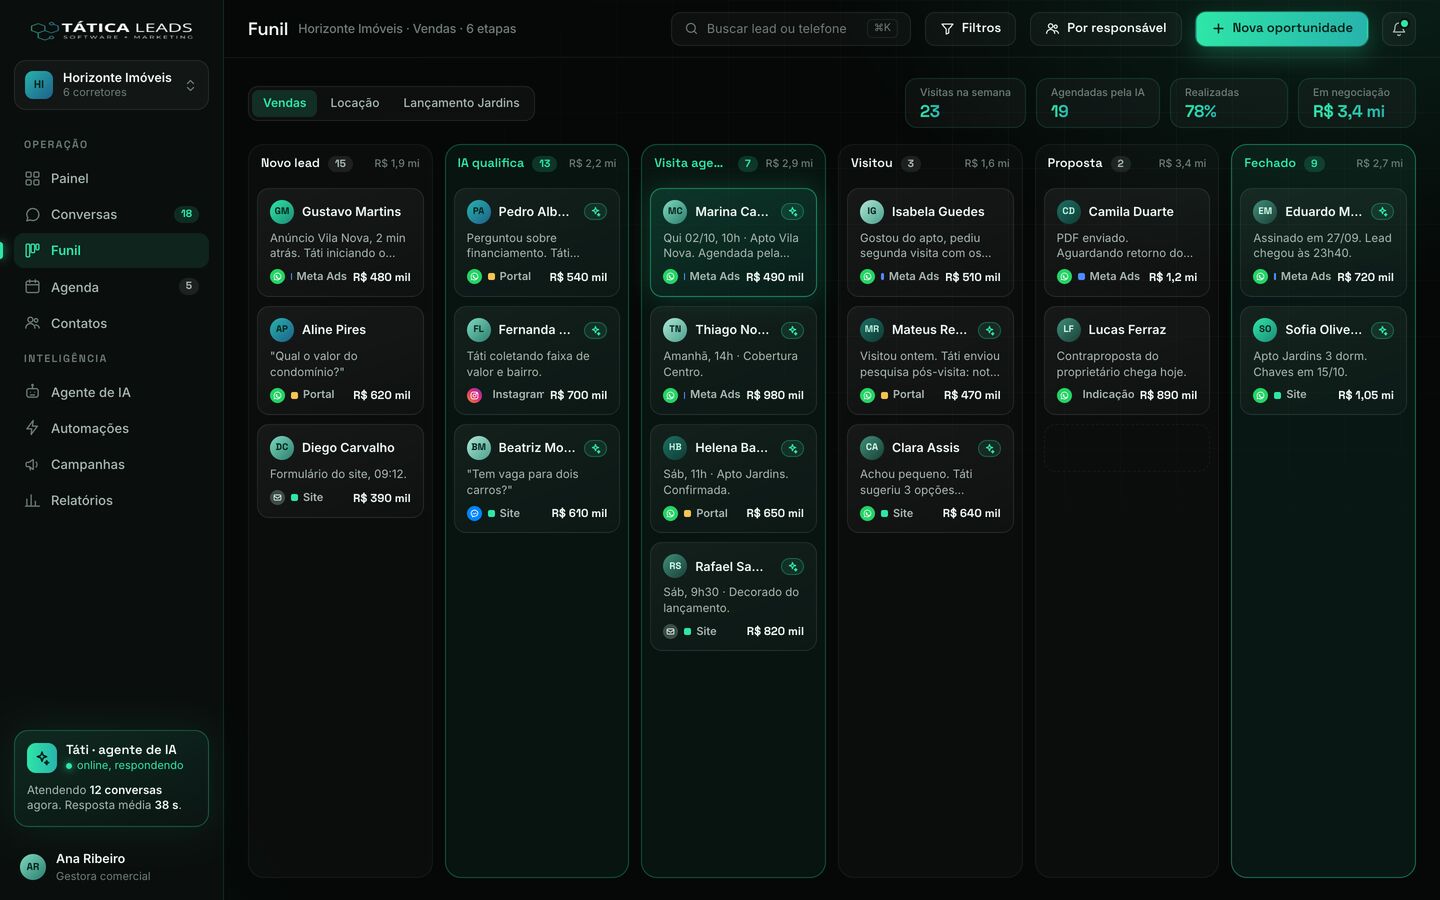
Task: Click the Painel grid icon in sidebar
Action: (x=33, y=178)
